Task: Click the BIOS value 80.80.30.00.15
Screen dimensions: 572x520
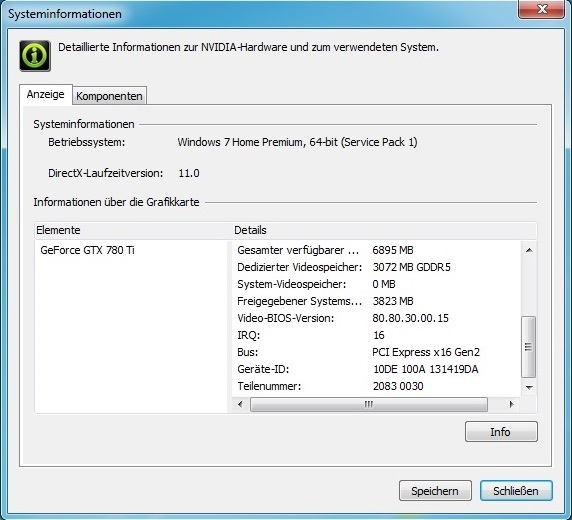Action: tap(410, 318)
